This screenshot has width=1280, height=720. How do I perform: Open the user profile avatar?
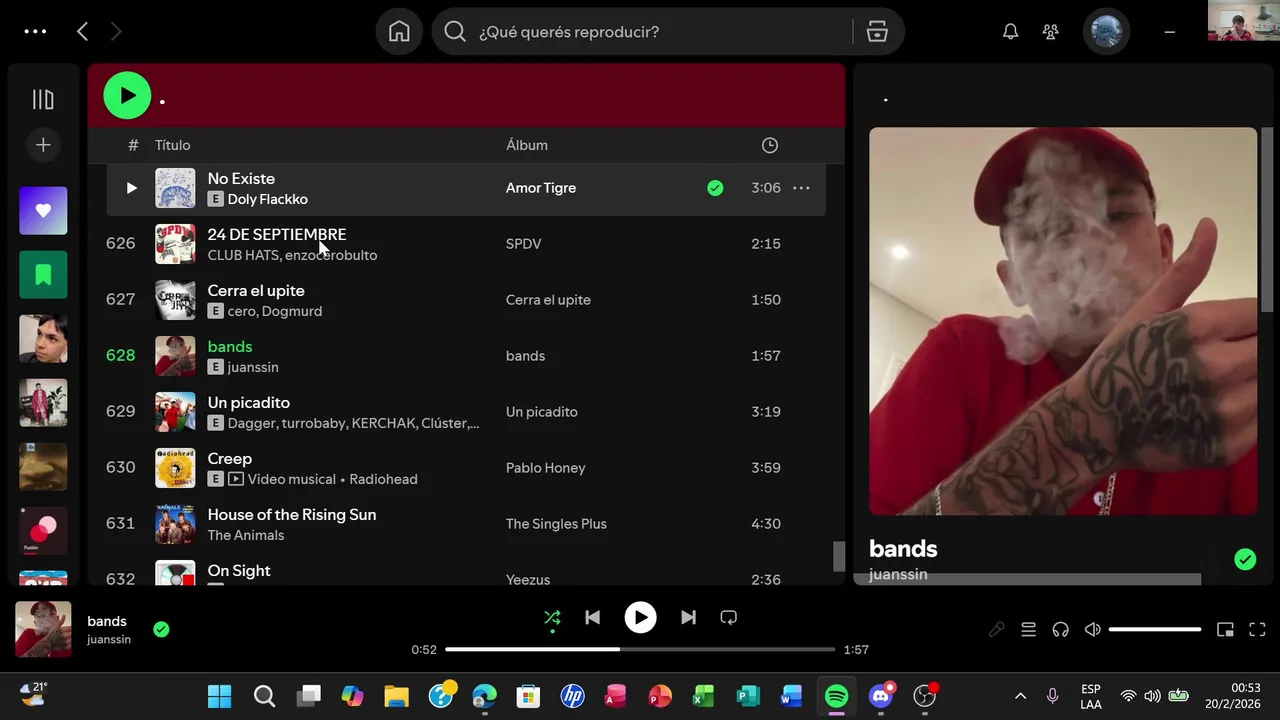(x=1106, y=32)
